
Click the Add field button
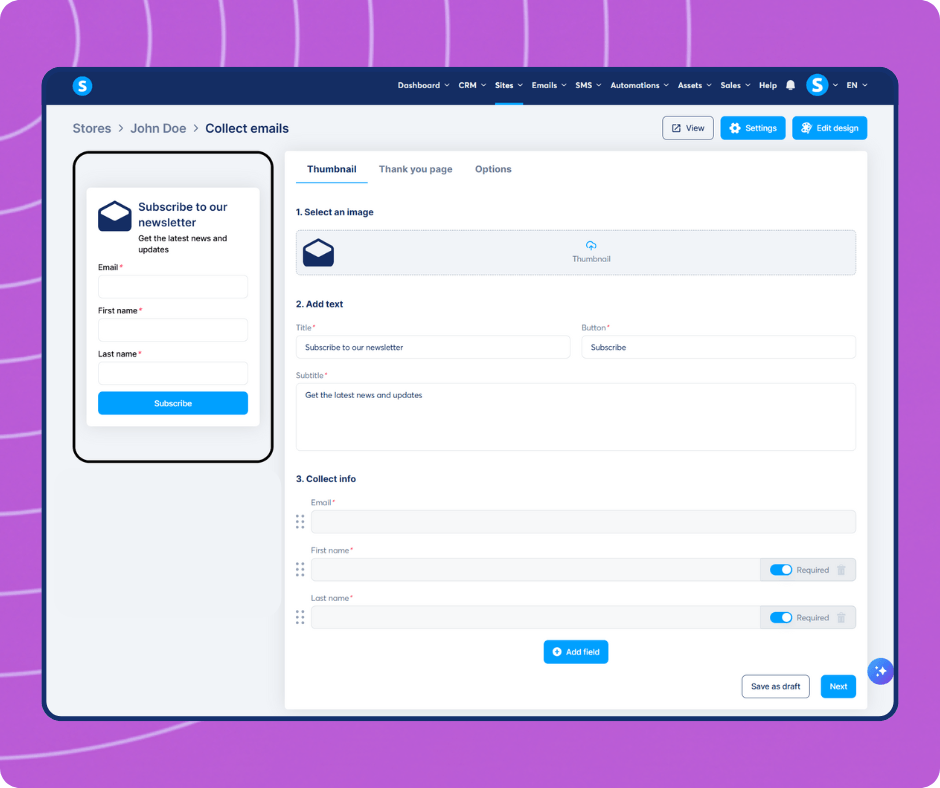pos(576,652)
